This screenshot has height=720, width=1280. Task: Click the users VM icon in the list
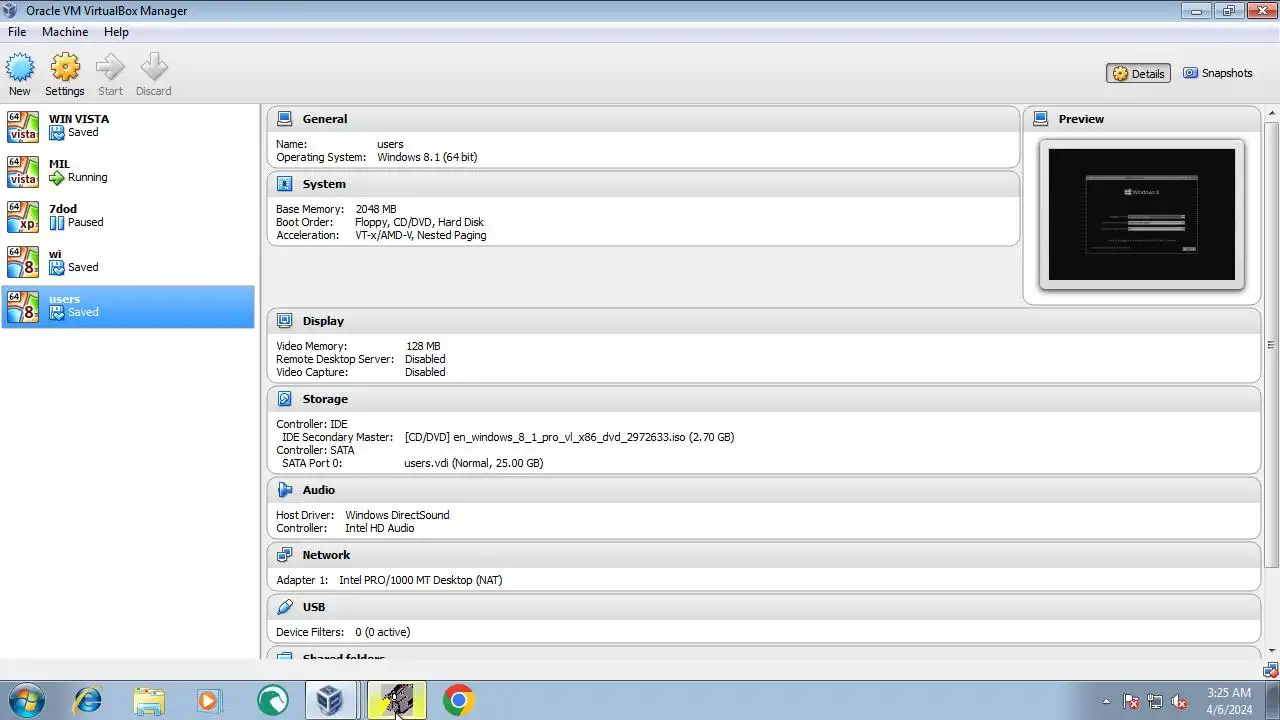click(x=22, y=306)
